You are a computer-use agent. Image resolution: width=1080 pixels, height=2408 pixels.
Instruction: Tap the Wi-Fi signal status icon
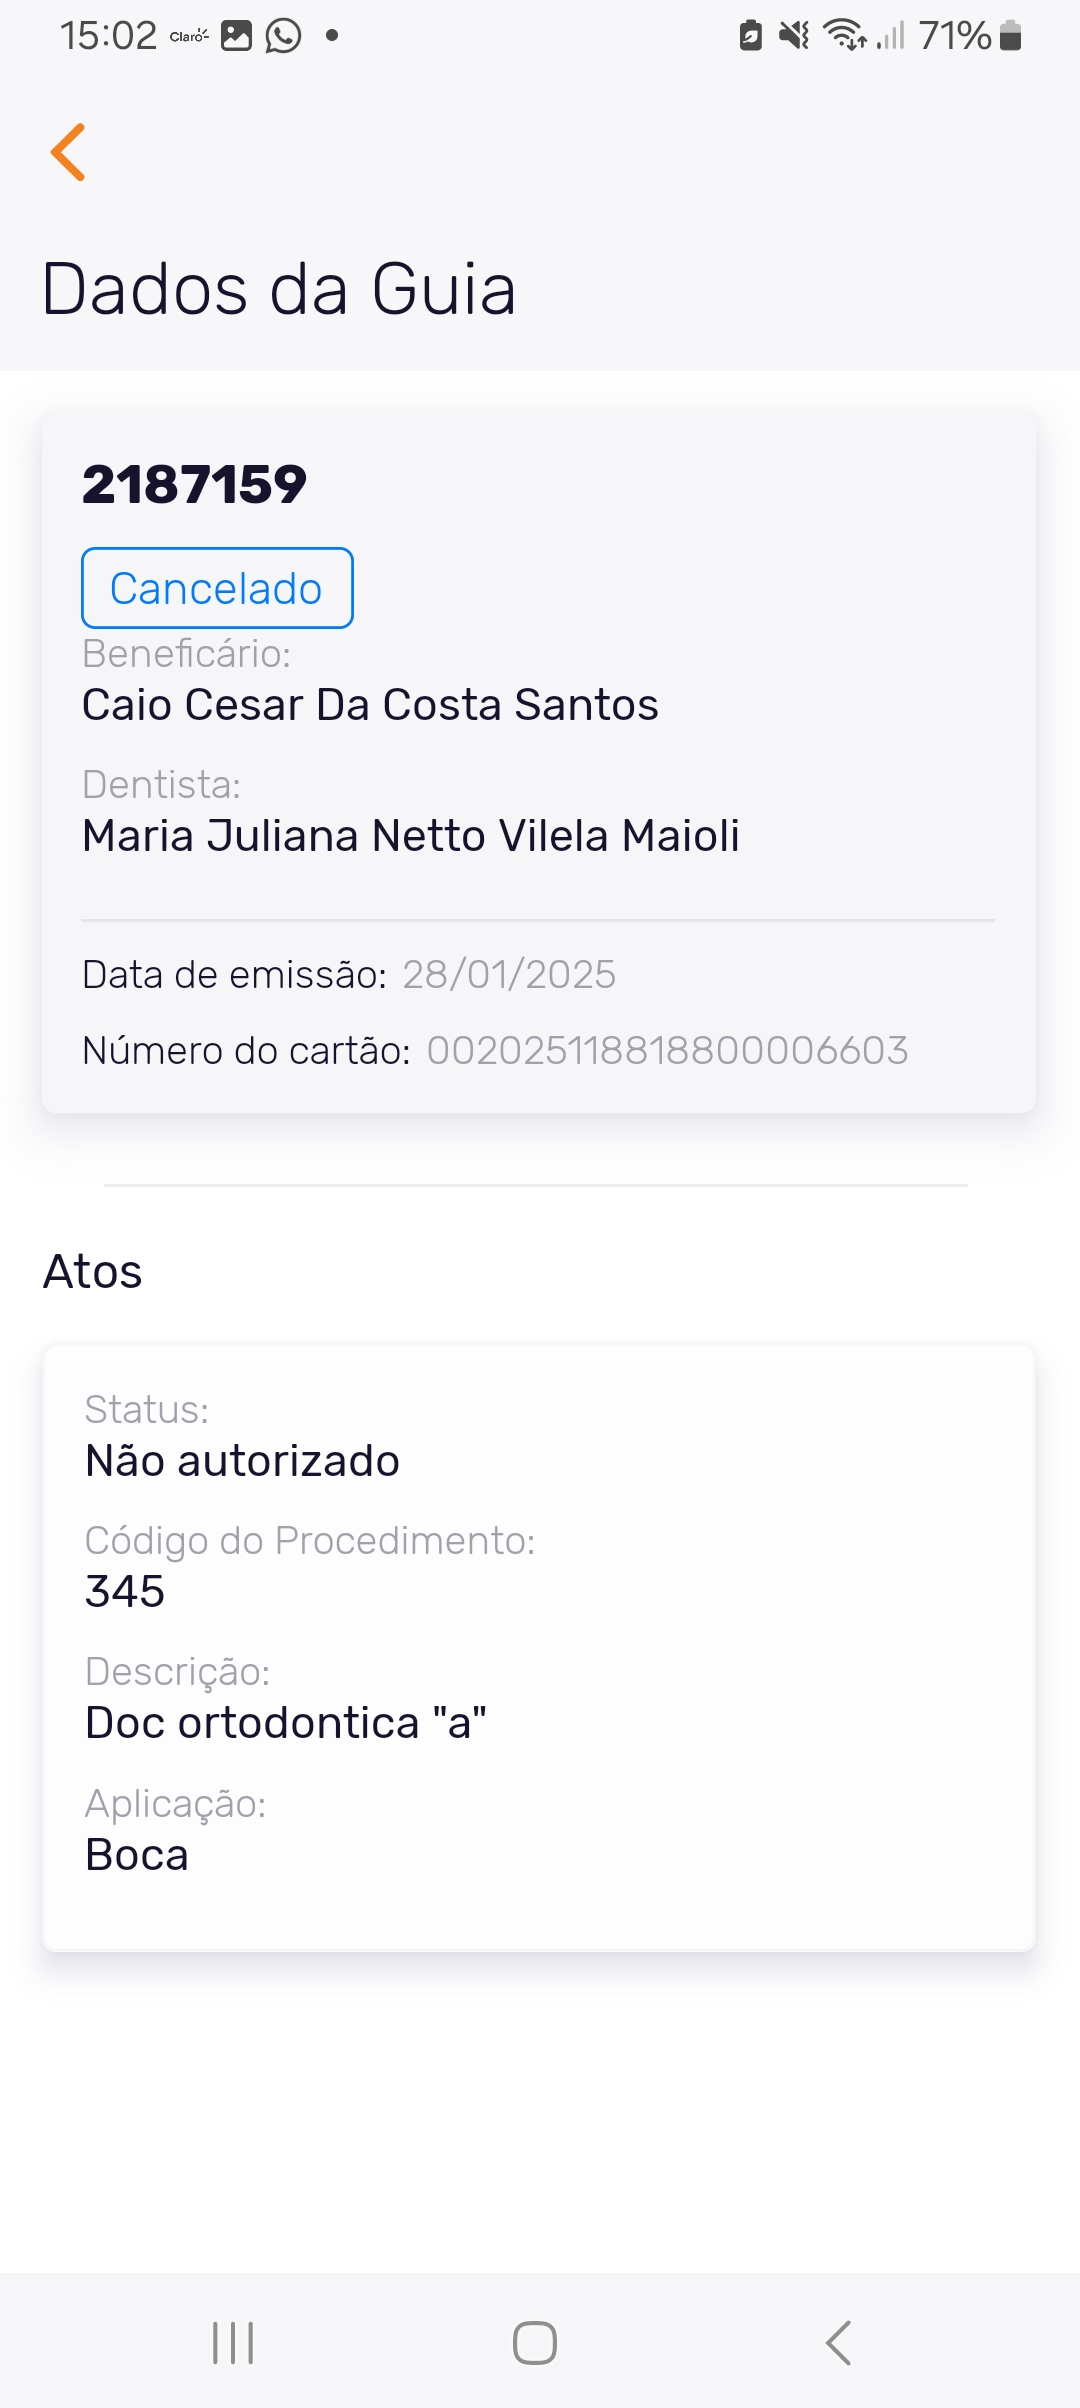click(x=845, y=36)
